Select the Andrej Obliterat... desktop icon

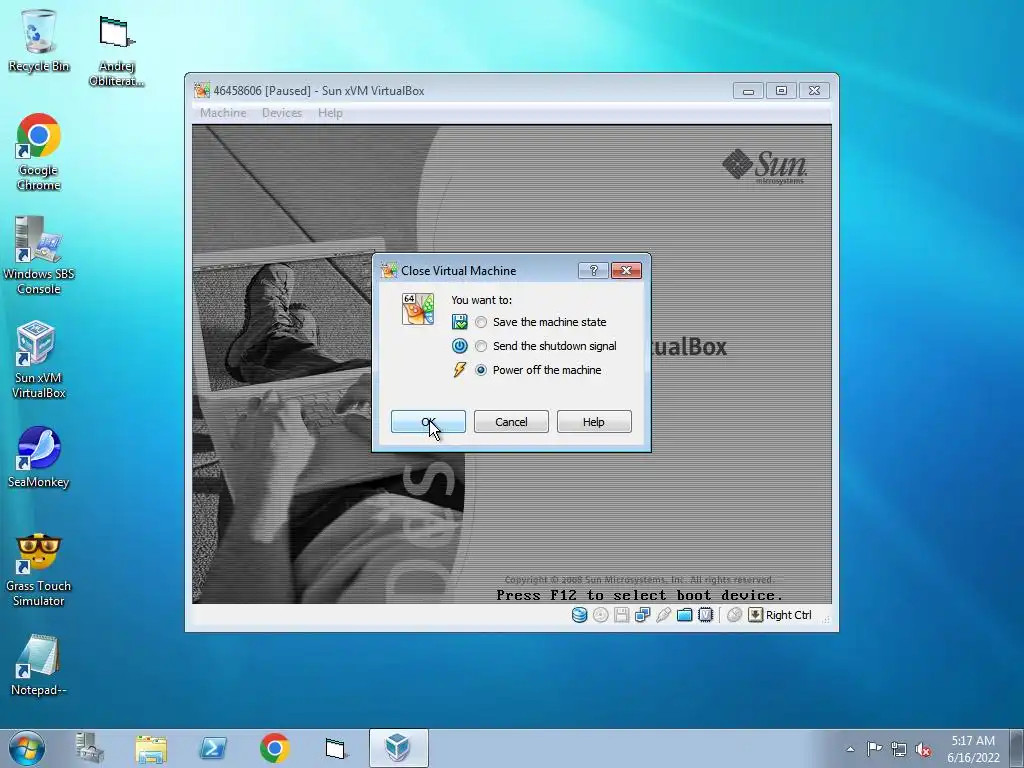click(x=116, y=51)
